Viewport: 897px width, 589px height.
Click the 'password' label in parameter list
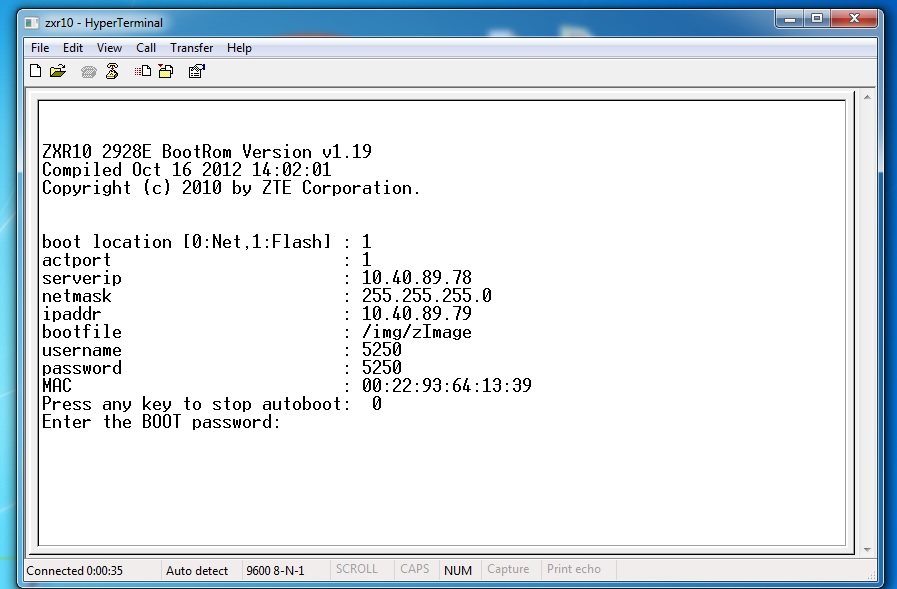(82, 368)
